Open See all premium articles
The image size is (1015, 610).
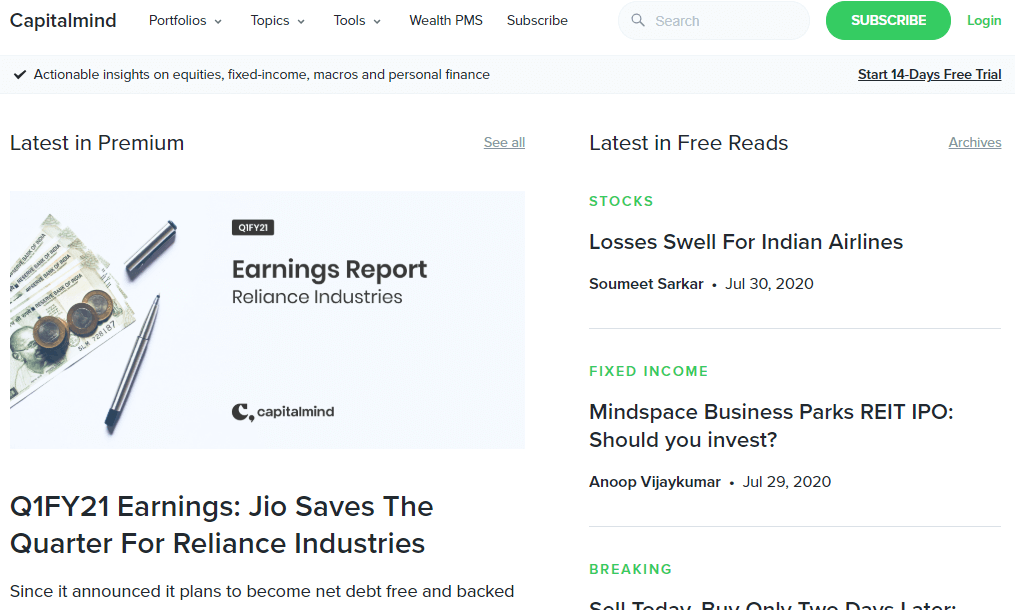(x=504, y=142)
